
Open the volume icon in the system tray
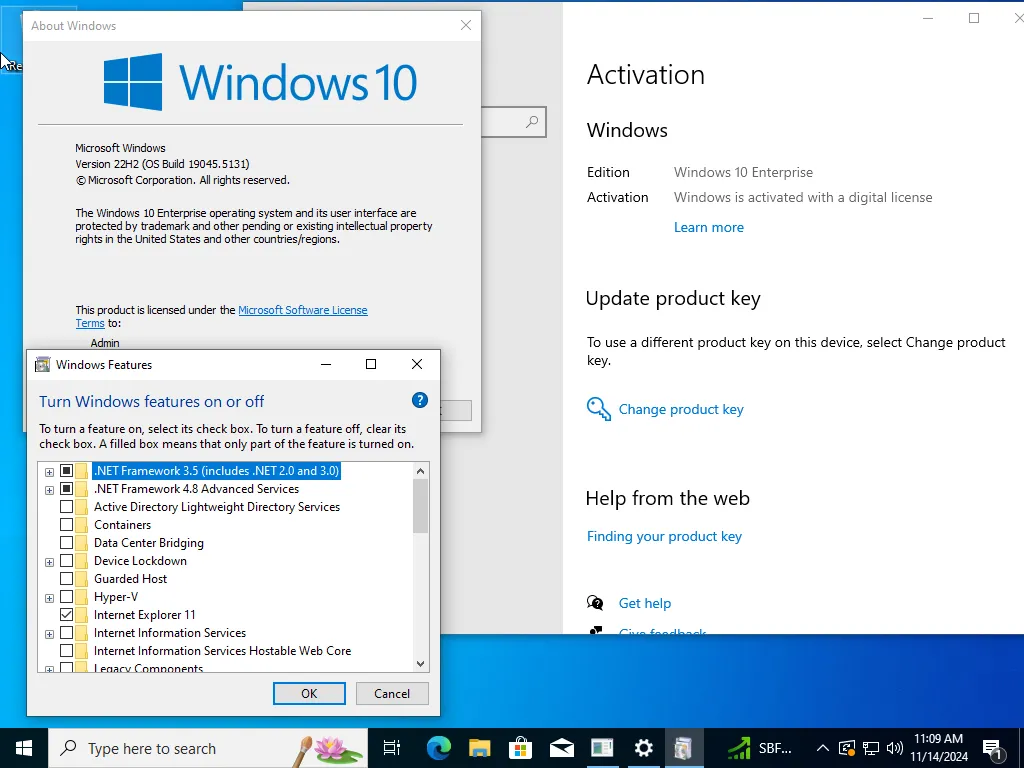click(x=893, y=747)
